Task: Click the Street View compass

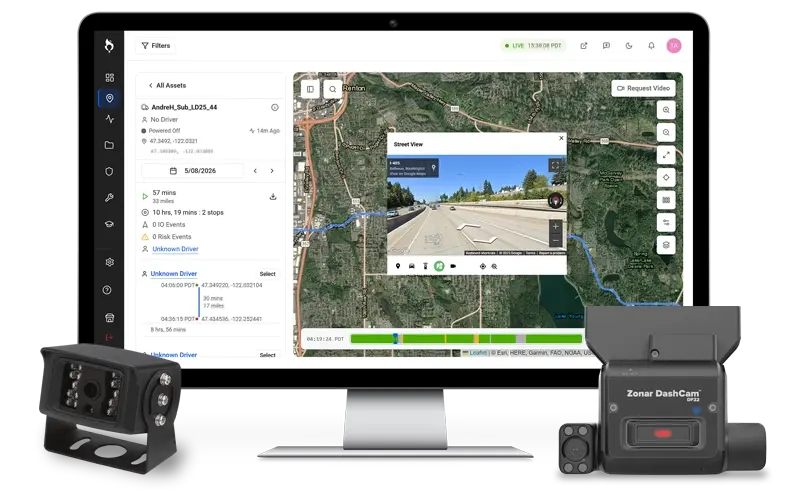Action: (x=555, y=201)
